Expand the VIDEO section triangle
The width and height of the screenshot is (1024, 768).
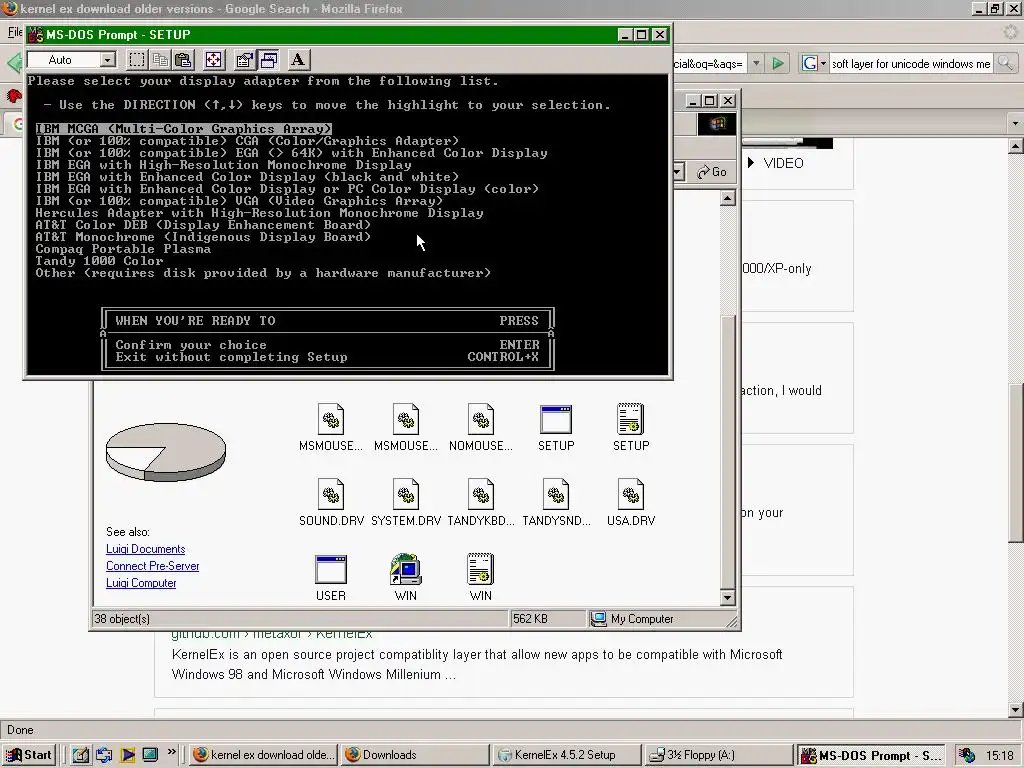tap(750, 163)
